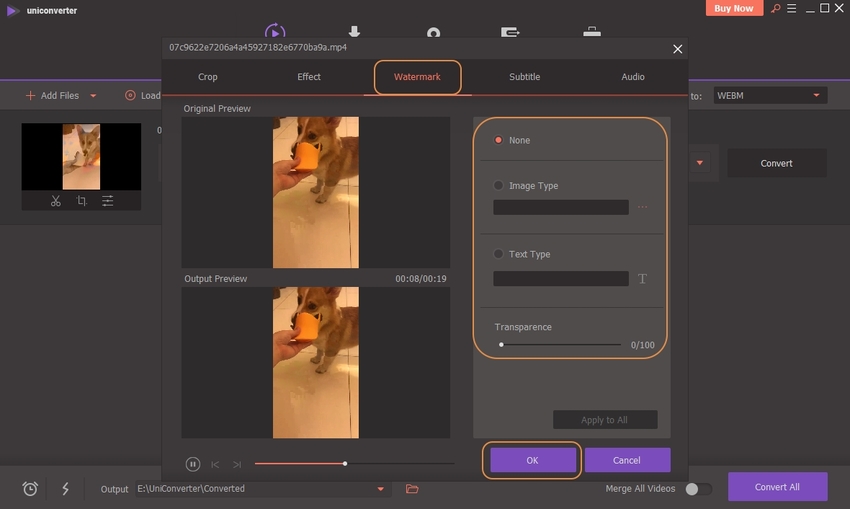Switch to the Effect tab

click(x=309, y=77)
